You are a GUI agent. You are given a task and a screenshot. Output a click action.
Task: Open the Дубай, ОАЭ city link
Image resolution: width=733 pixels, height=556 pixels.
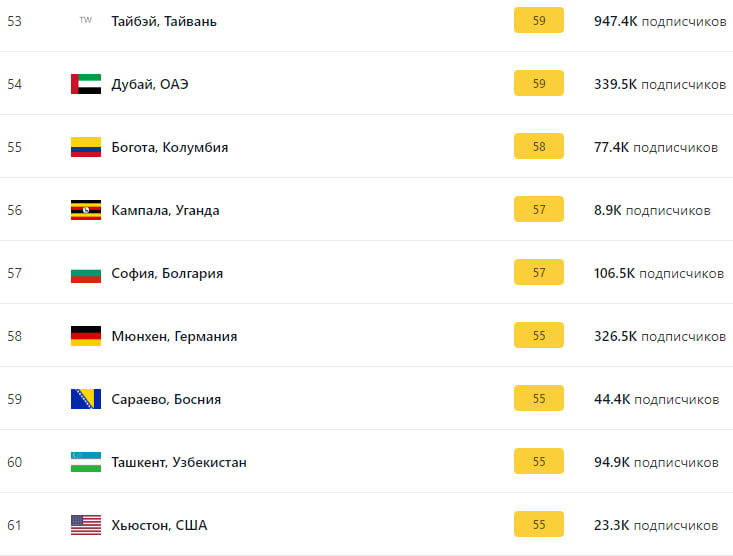click(150, 84)
